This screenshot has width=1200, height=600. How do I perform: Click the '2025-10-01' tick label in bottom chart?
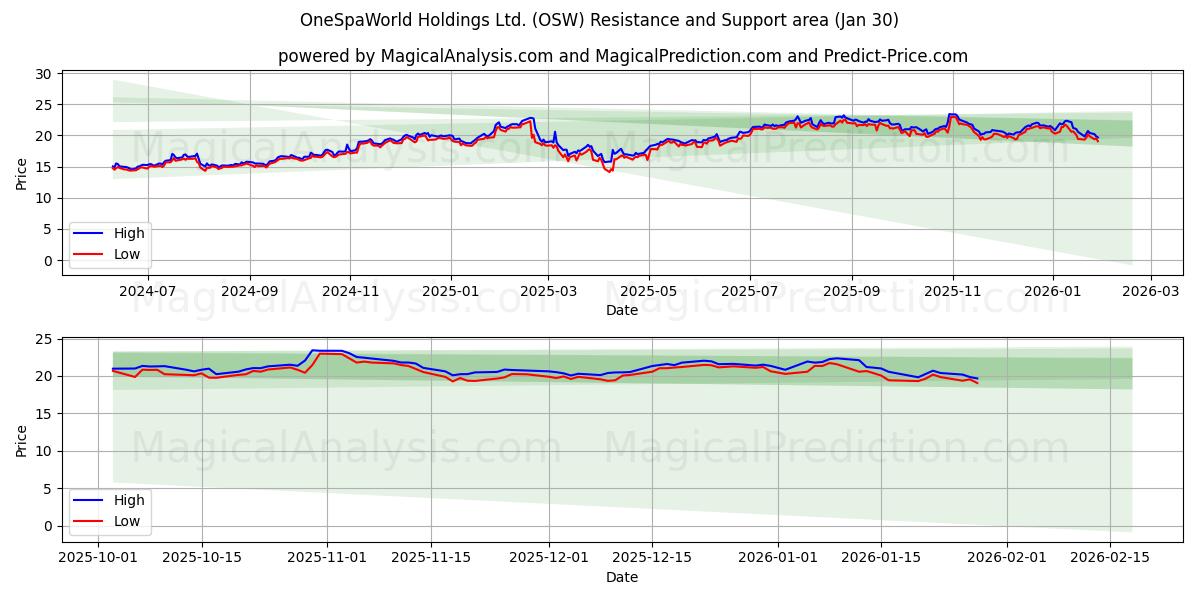[x=99, y=557]
